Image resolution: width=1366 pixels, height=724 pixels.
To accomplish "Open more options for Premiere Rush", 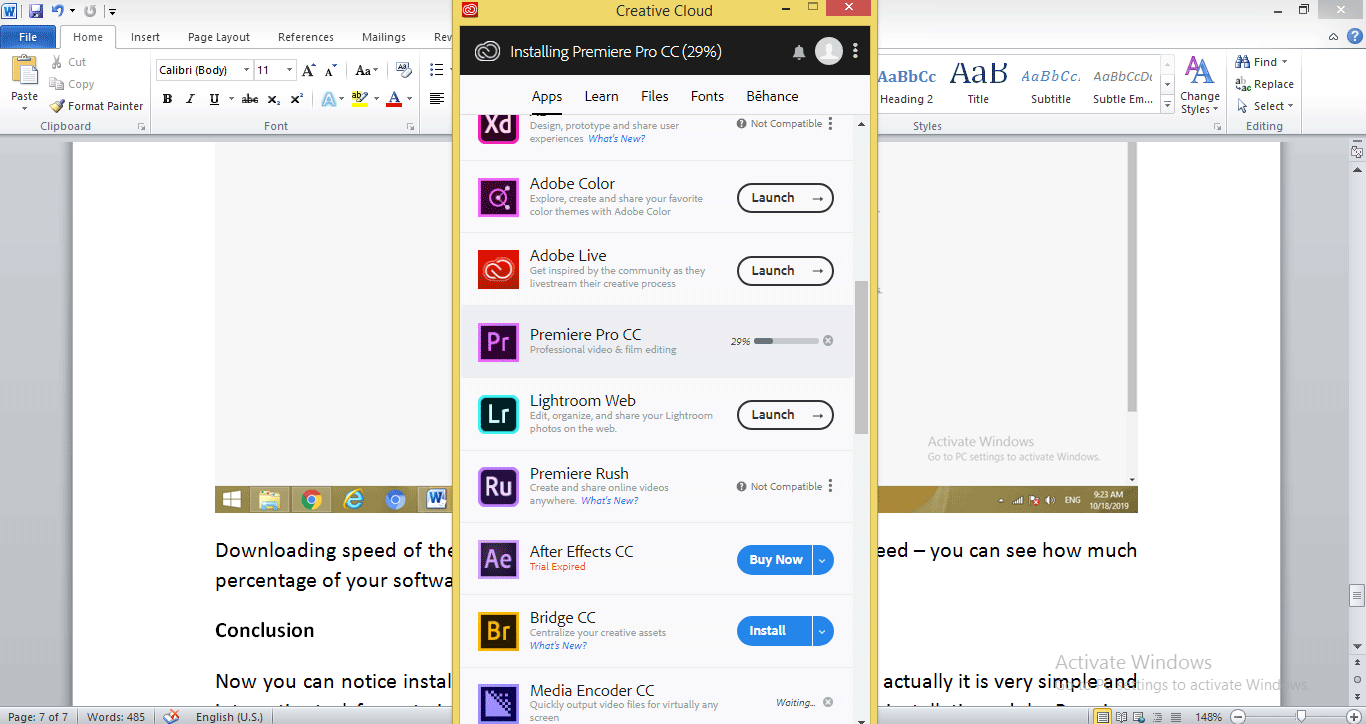I will click(831, 486).
